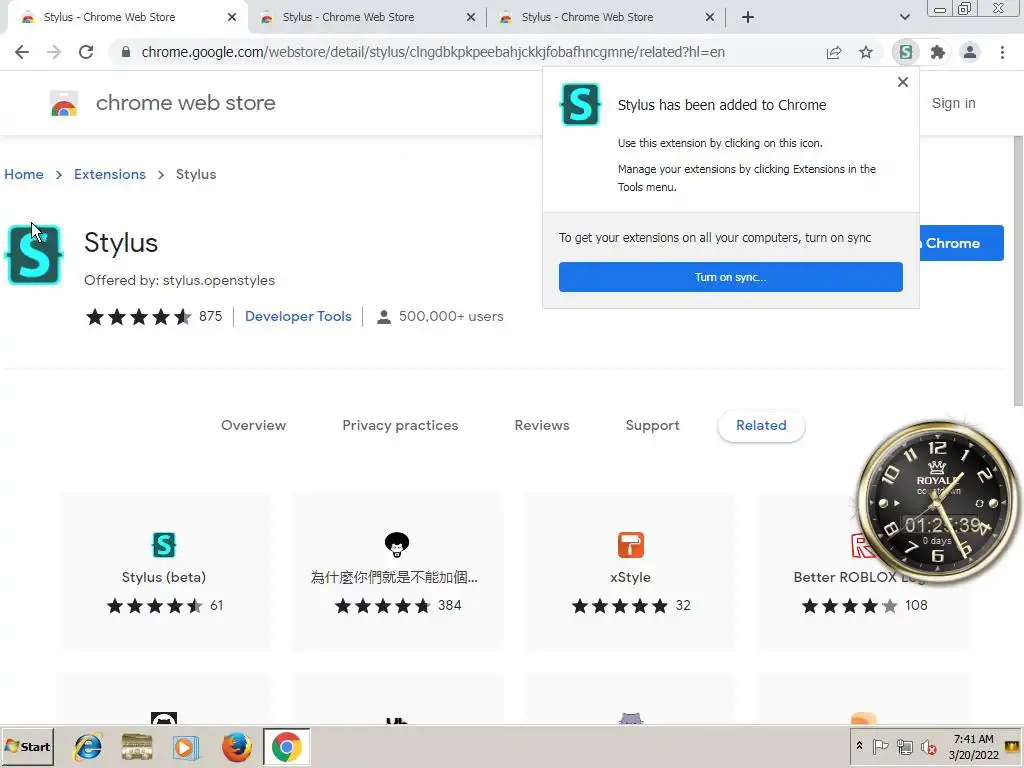The height and width of the screenshot is (768, 1024).
Task: Go back with the browser back arrow
Action: click(22, 52)
